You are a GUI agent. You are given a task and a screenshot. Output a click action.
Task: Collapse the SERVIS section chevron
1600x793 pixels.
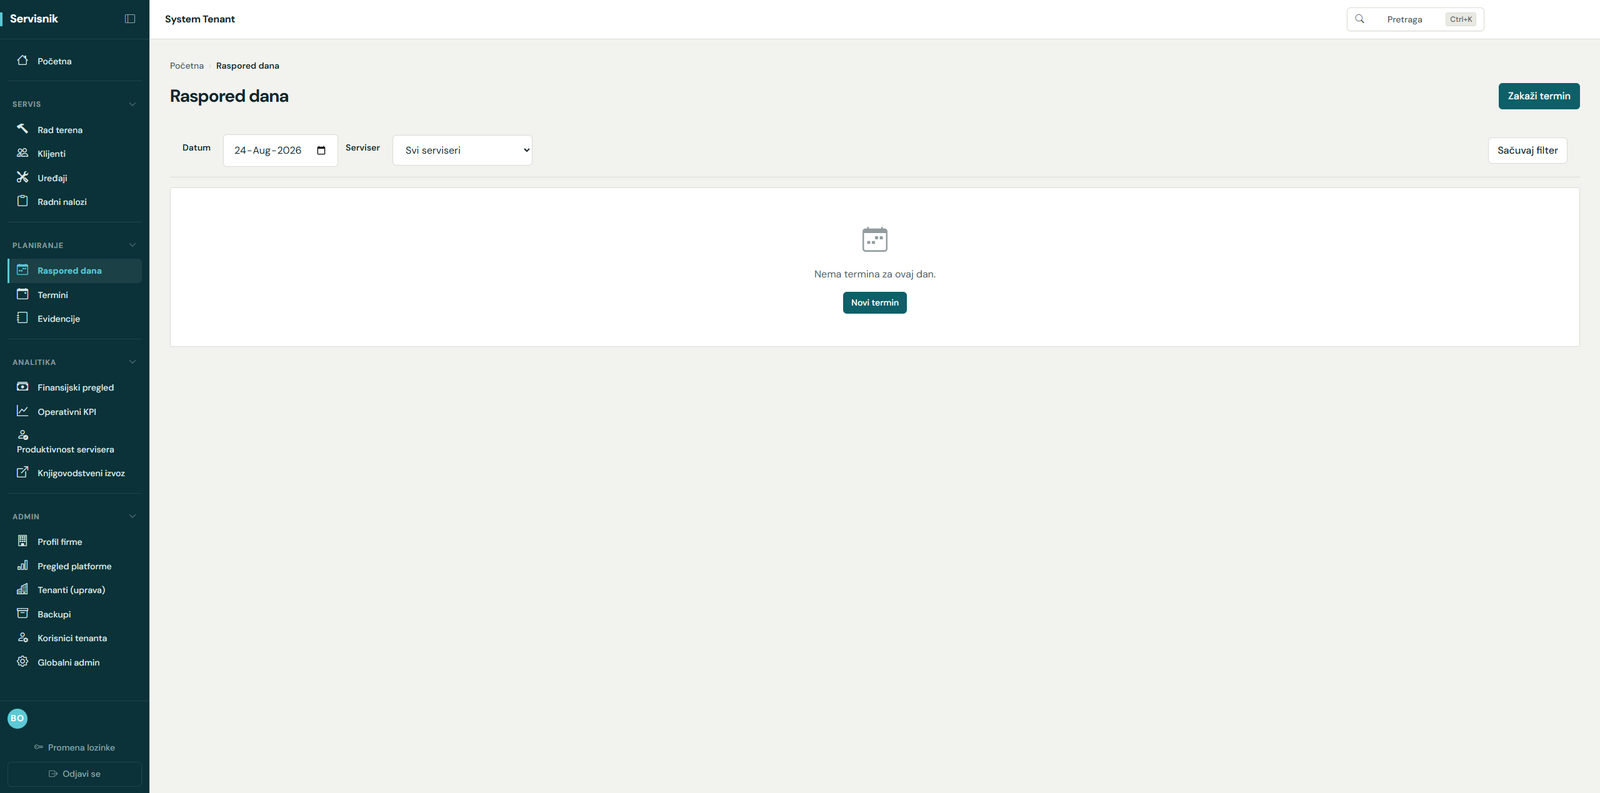coord(132,104)
